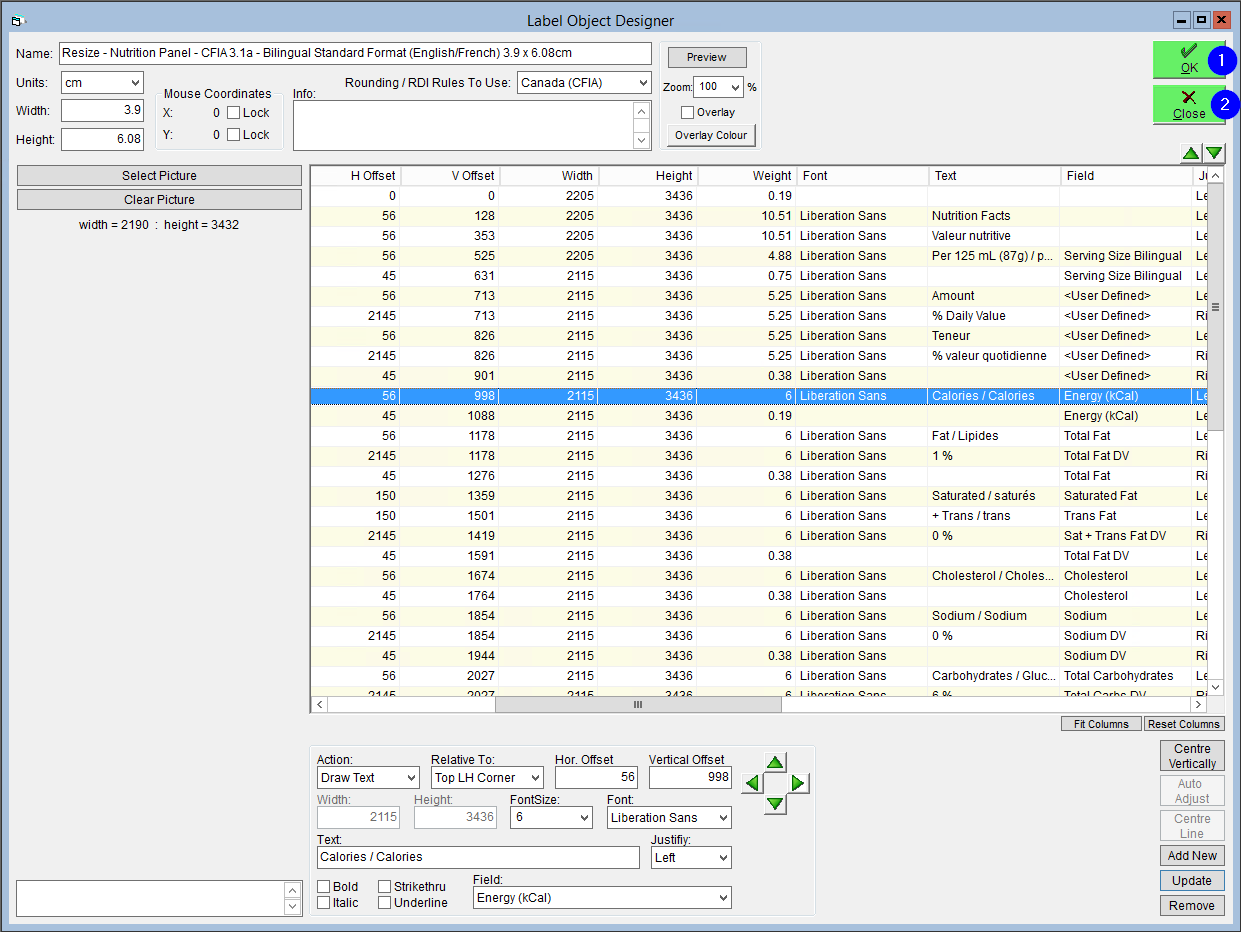Image resolution: width=1241 pixels, height=932 pixels.
Task: Click the Add New button
Action: point(1192,856)
